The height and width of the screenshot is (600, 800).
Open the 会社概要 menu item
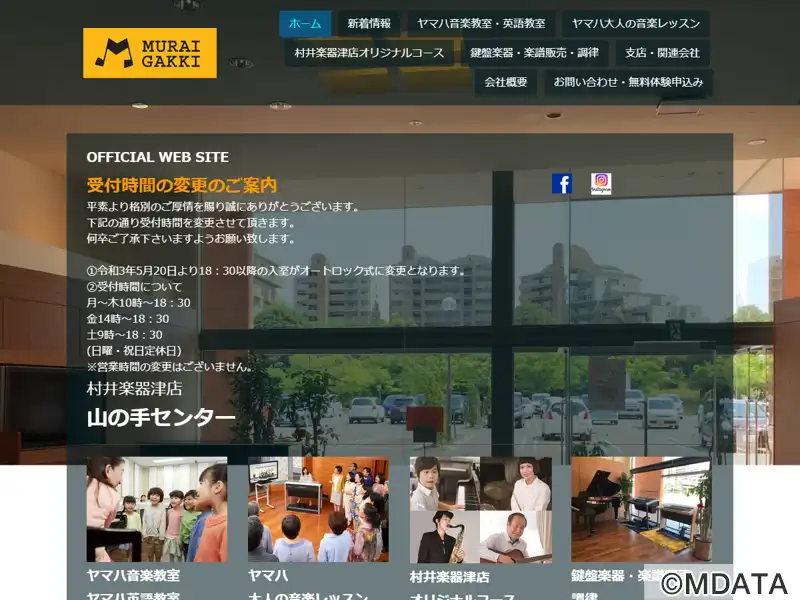coord(506,82)
